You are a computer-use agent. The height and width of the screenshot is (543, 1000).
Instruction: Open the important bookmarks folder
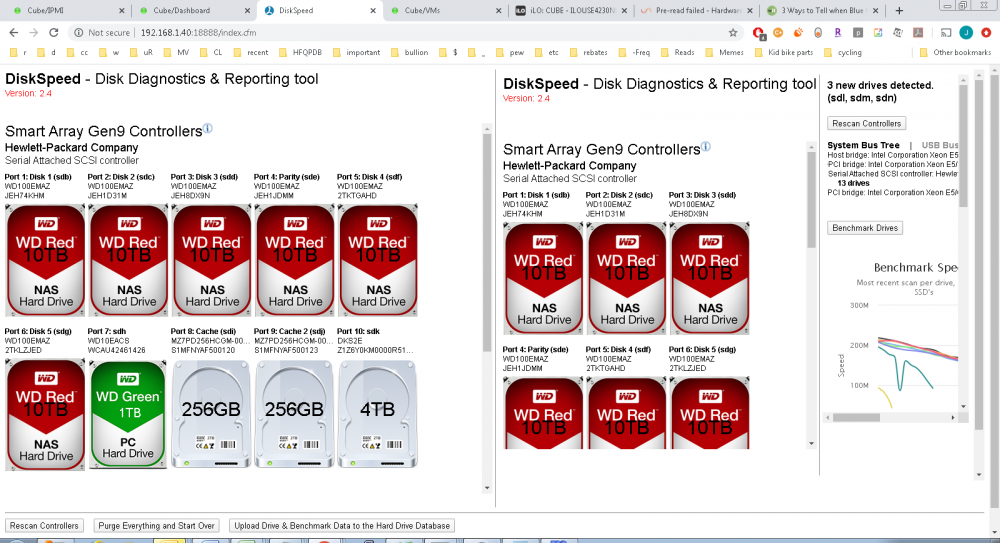[x=357, y=52]
